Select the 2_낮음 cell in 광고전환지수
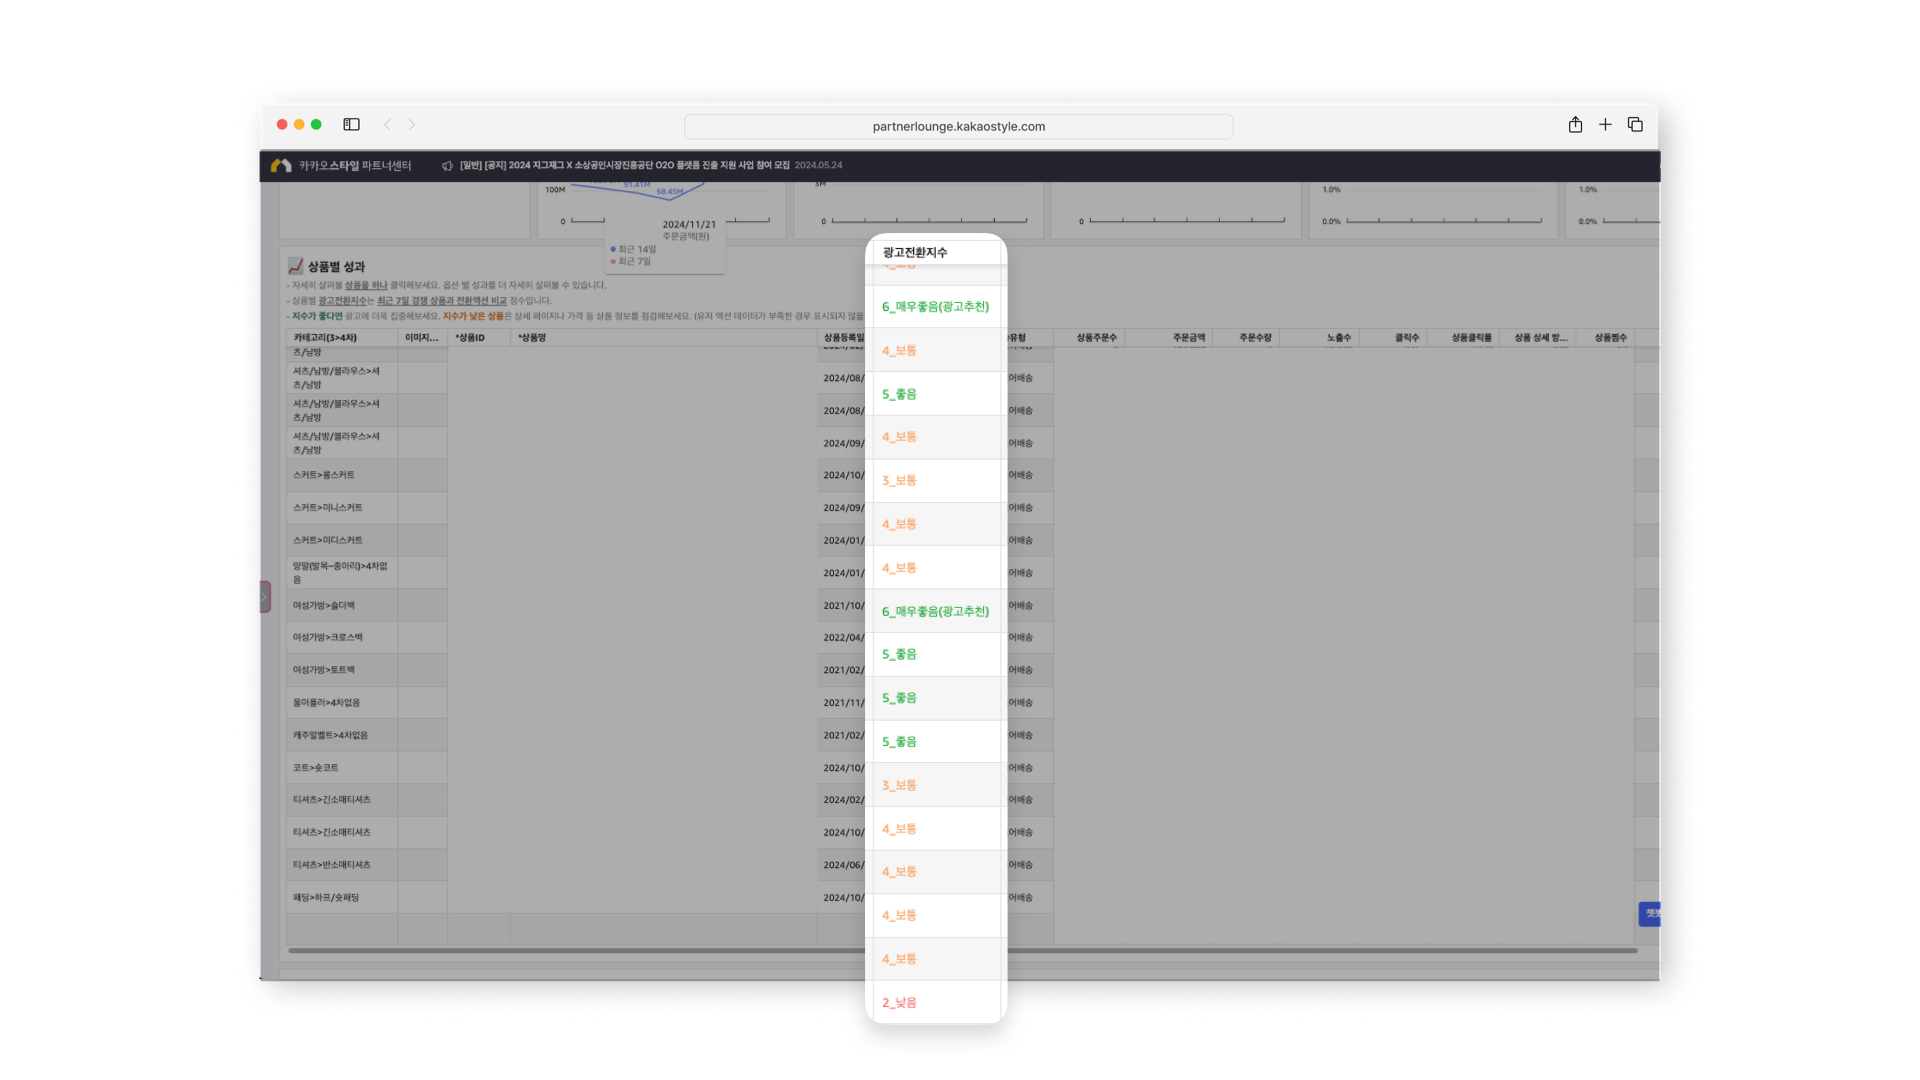The width and height of the screenshot is (1920, 1080). pyautogui.click(x=936, y=1002)
